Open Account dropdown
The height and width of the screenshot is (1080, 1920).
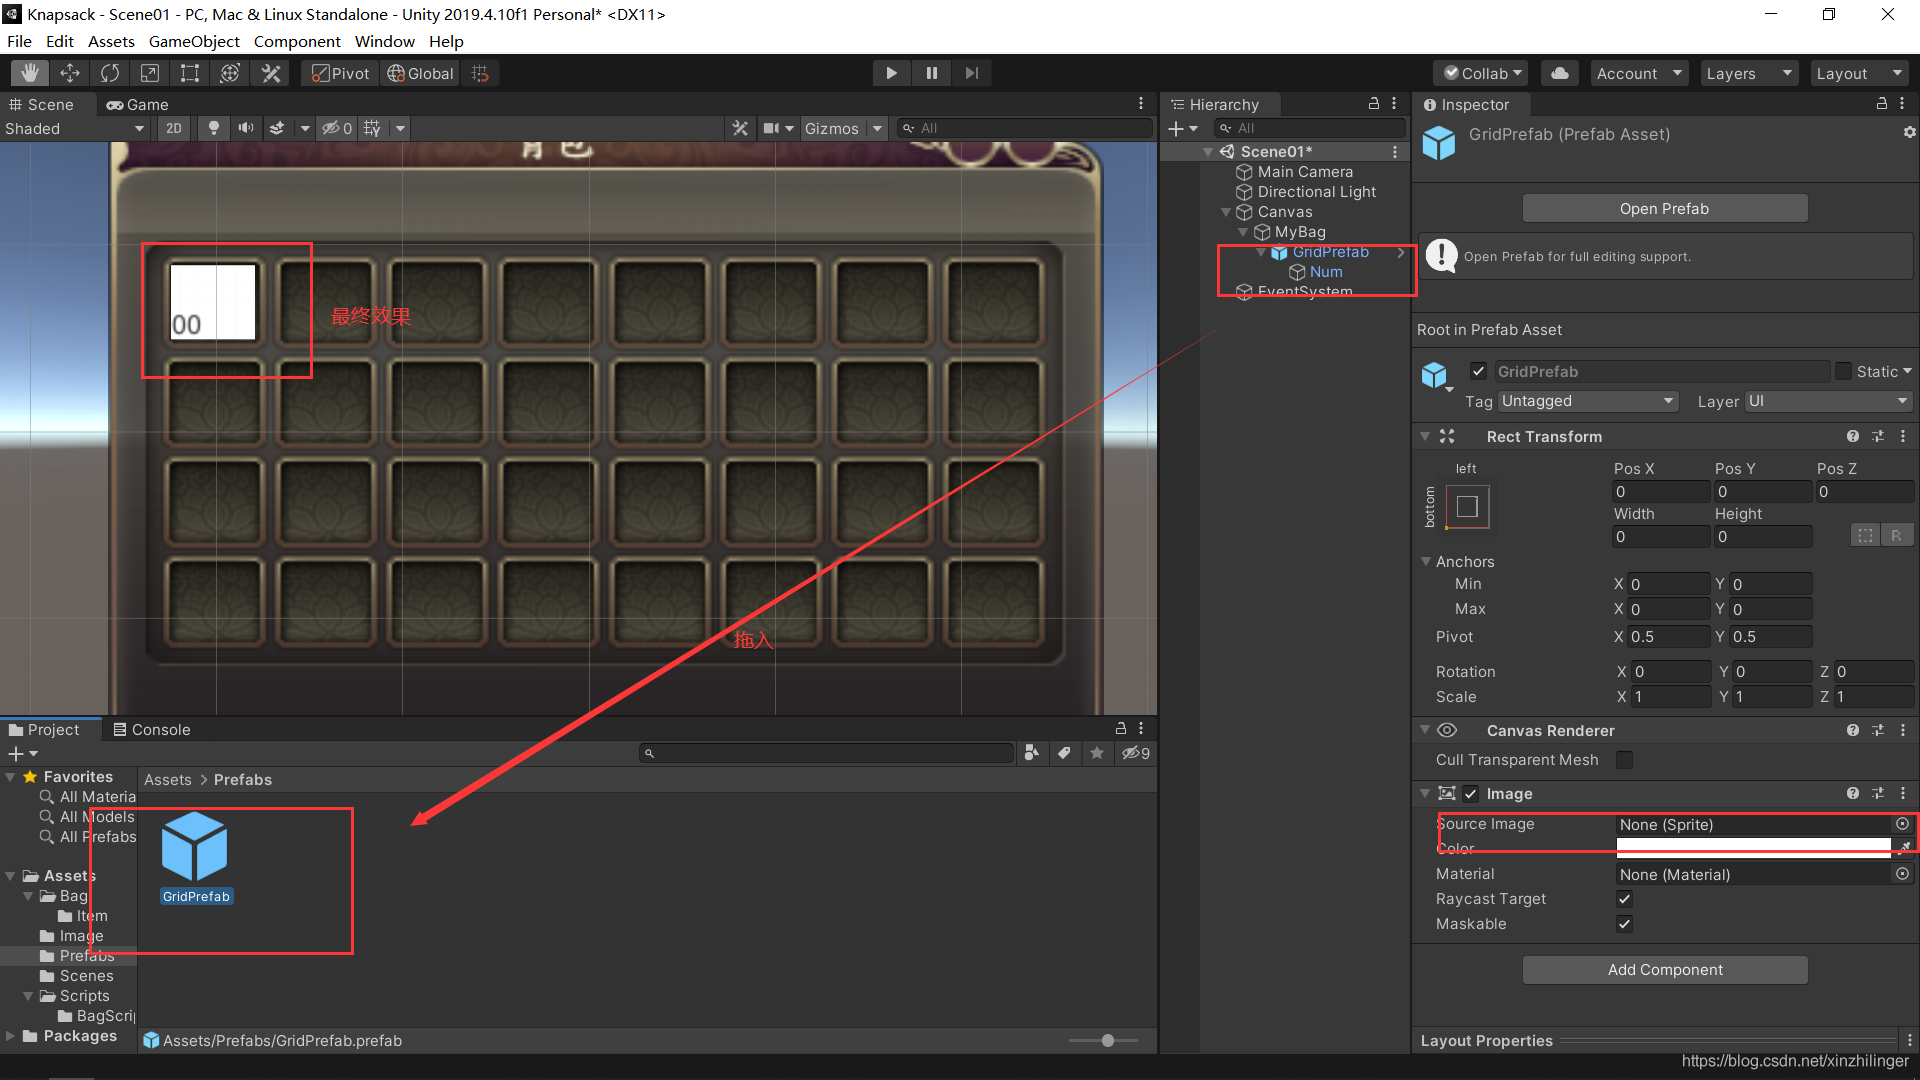point(1638,73)
